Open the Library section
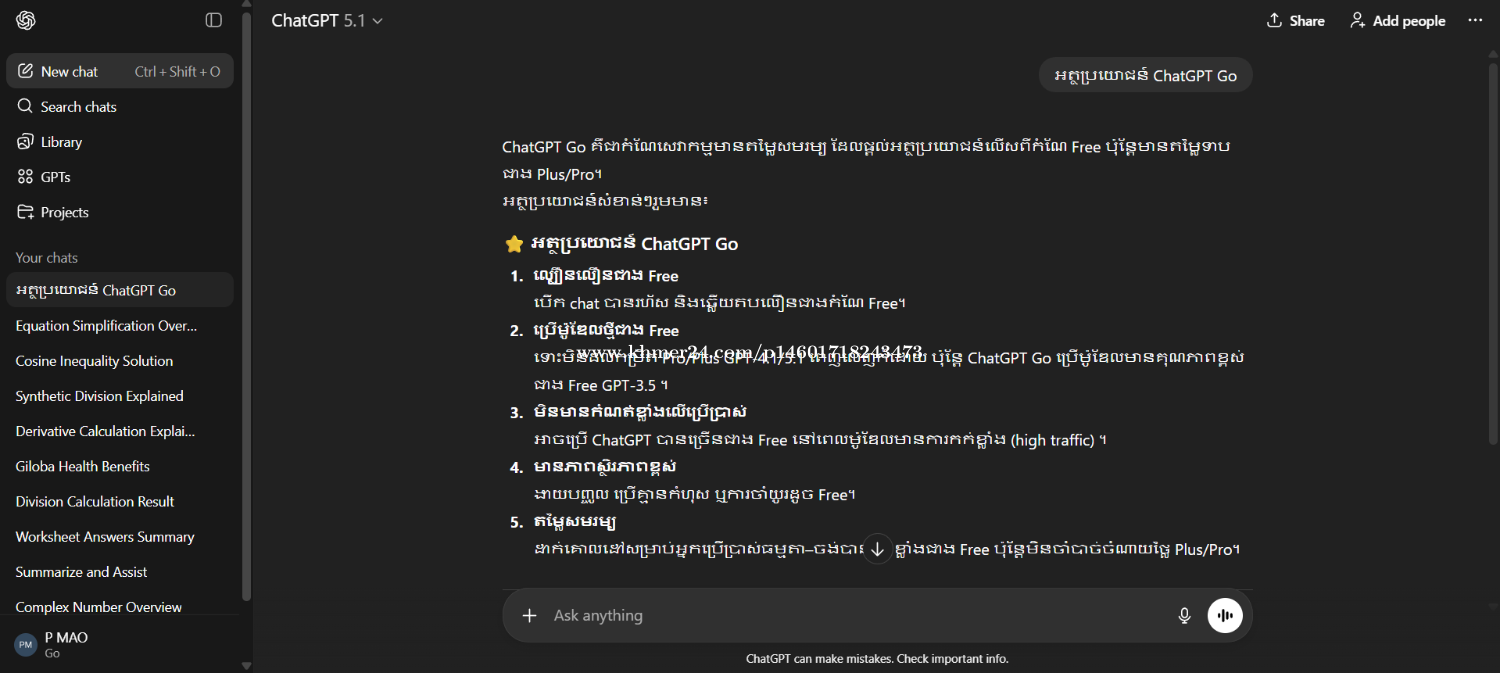 61,142
